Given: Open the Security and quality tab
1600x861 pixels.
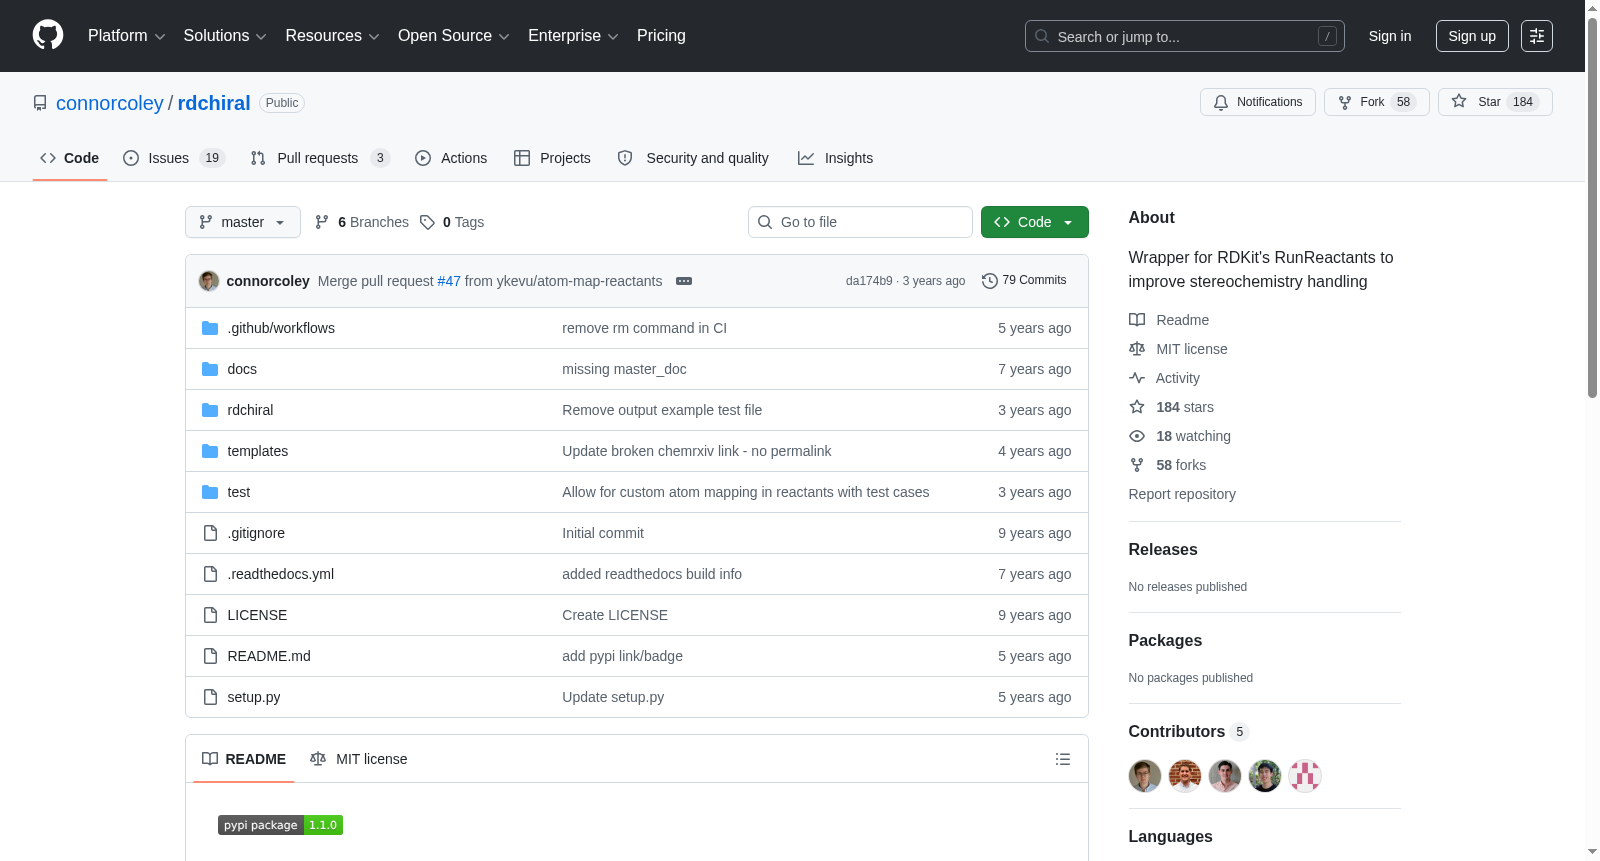Looking at the screenshot, I should click(694, 158).
